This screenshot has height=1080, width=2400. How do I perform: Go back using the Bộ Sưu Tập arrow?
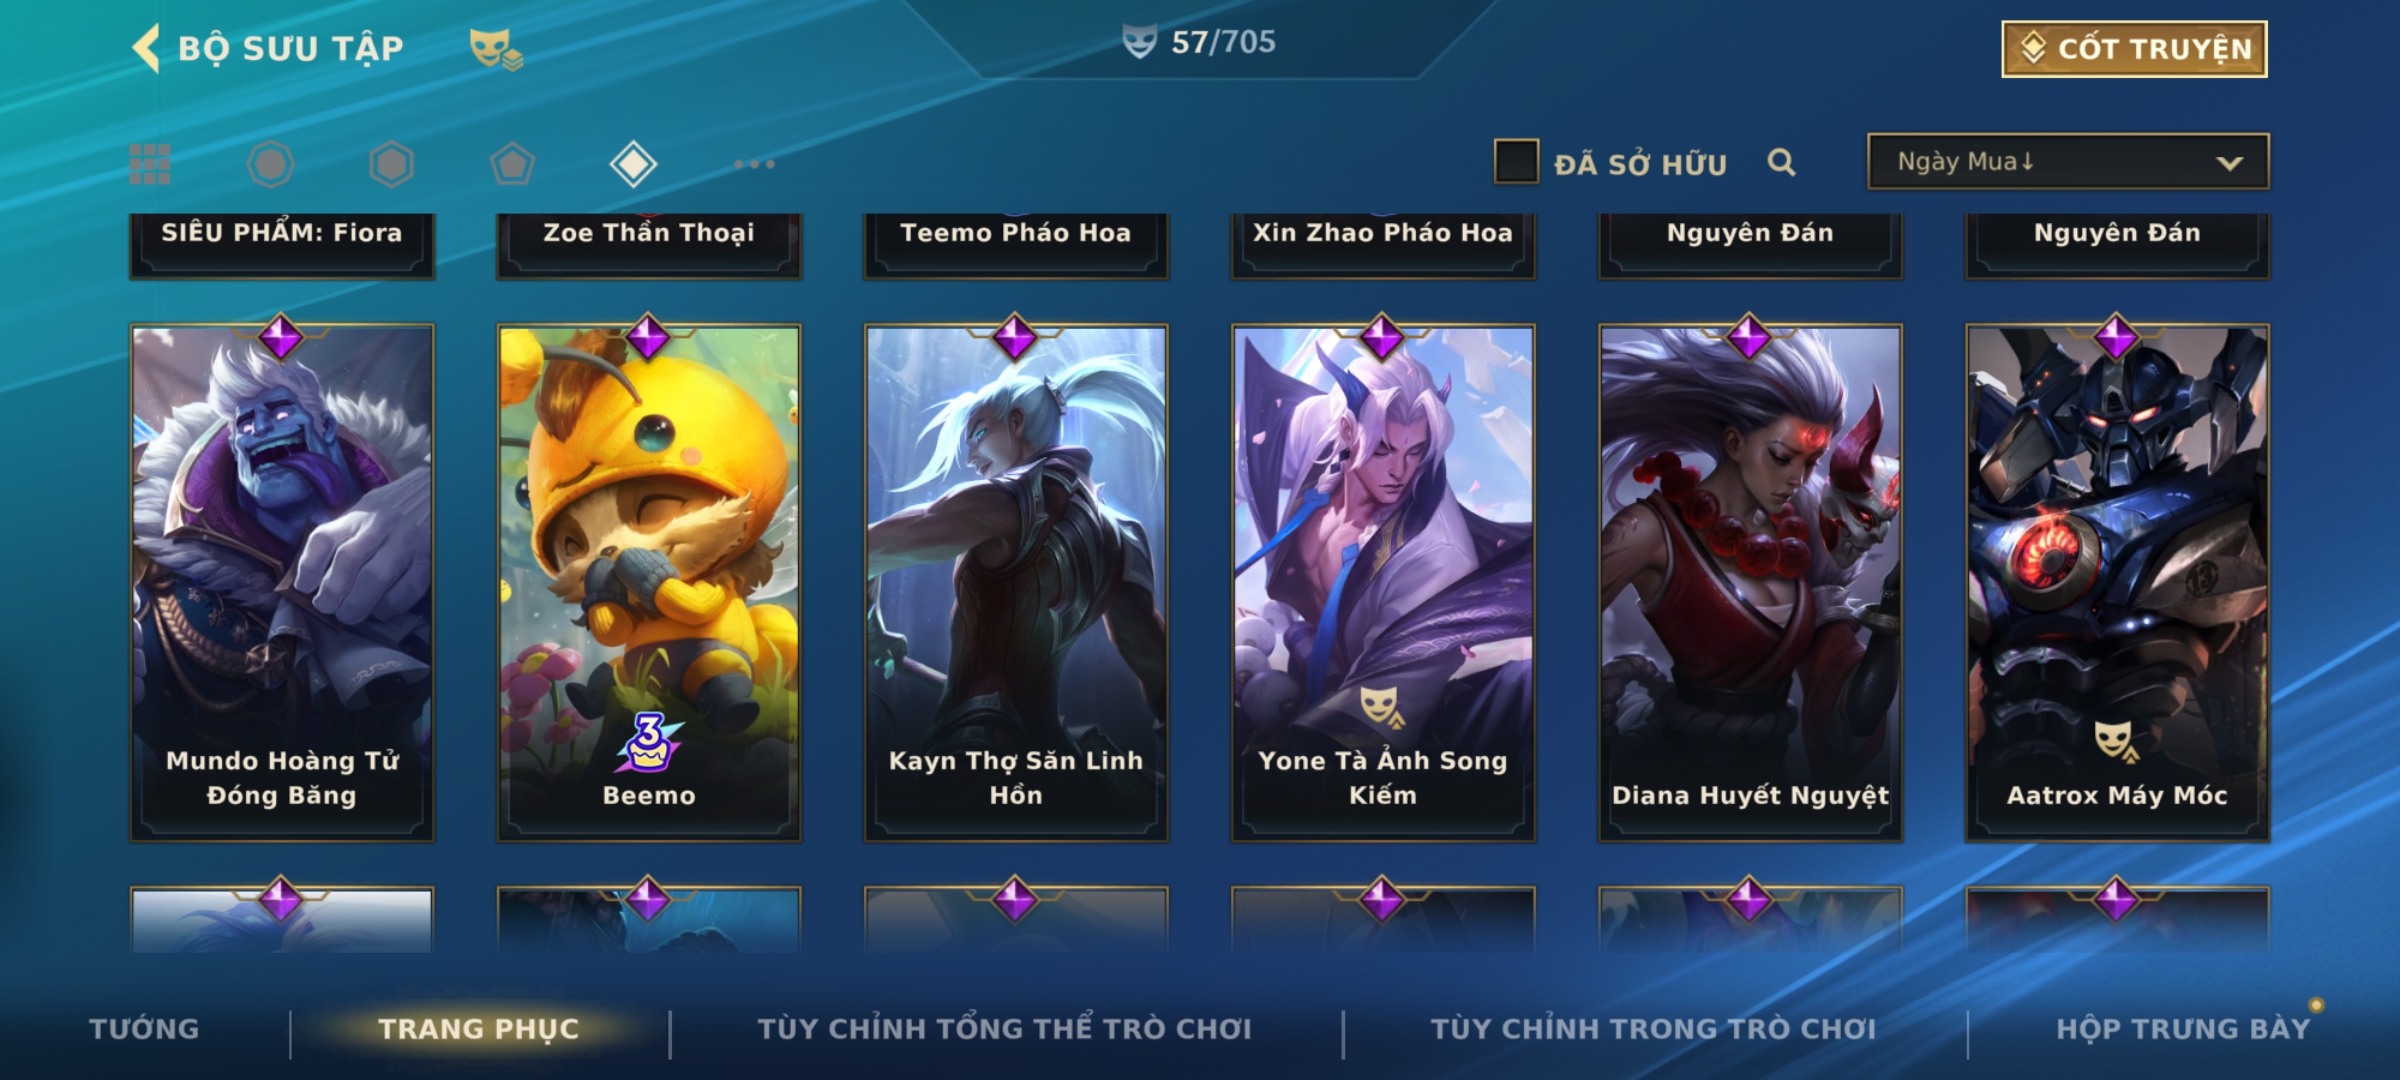click(x=146, y=48)
